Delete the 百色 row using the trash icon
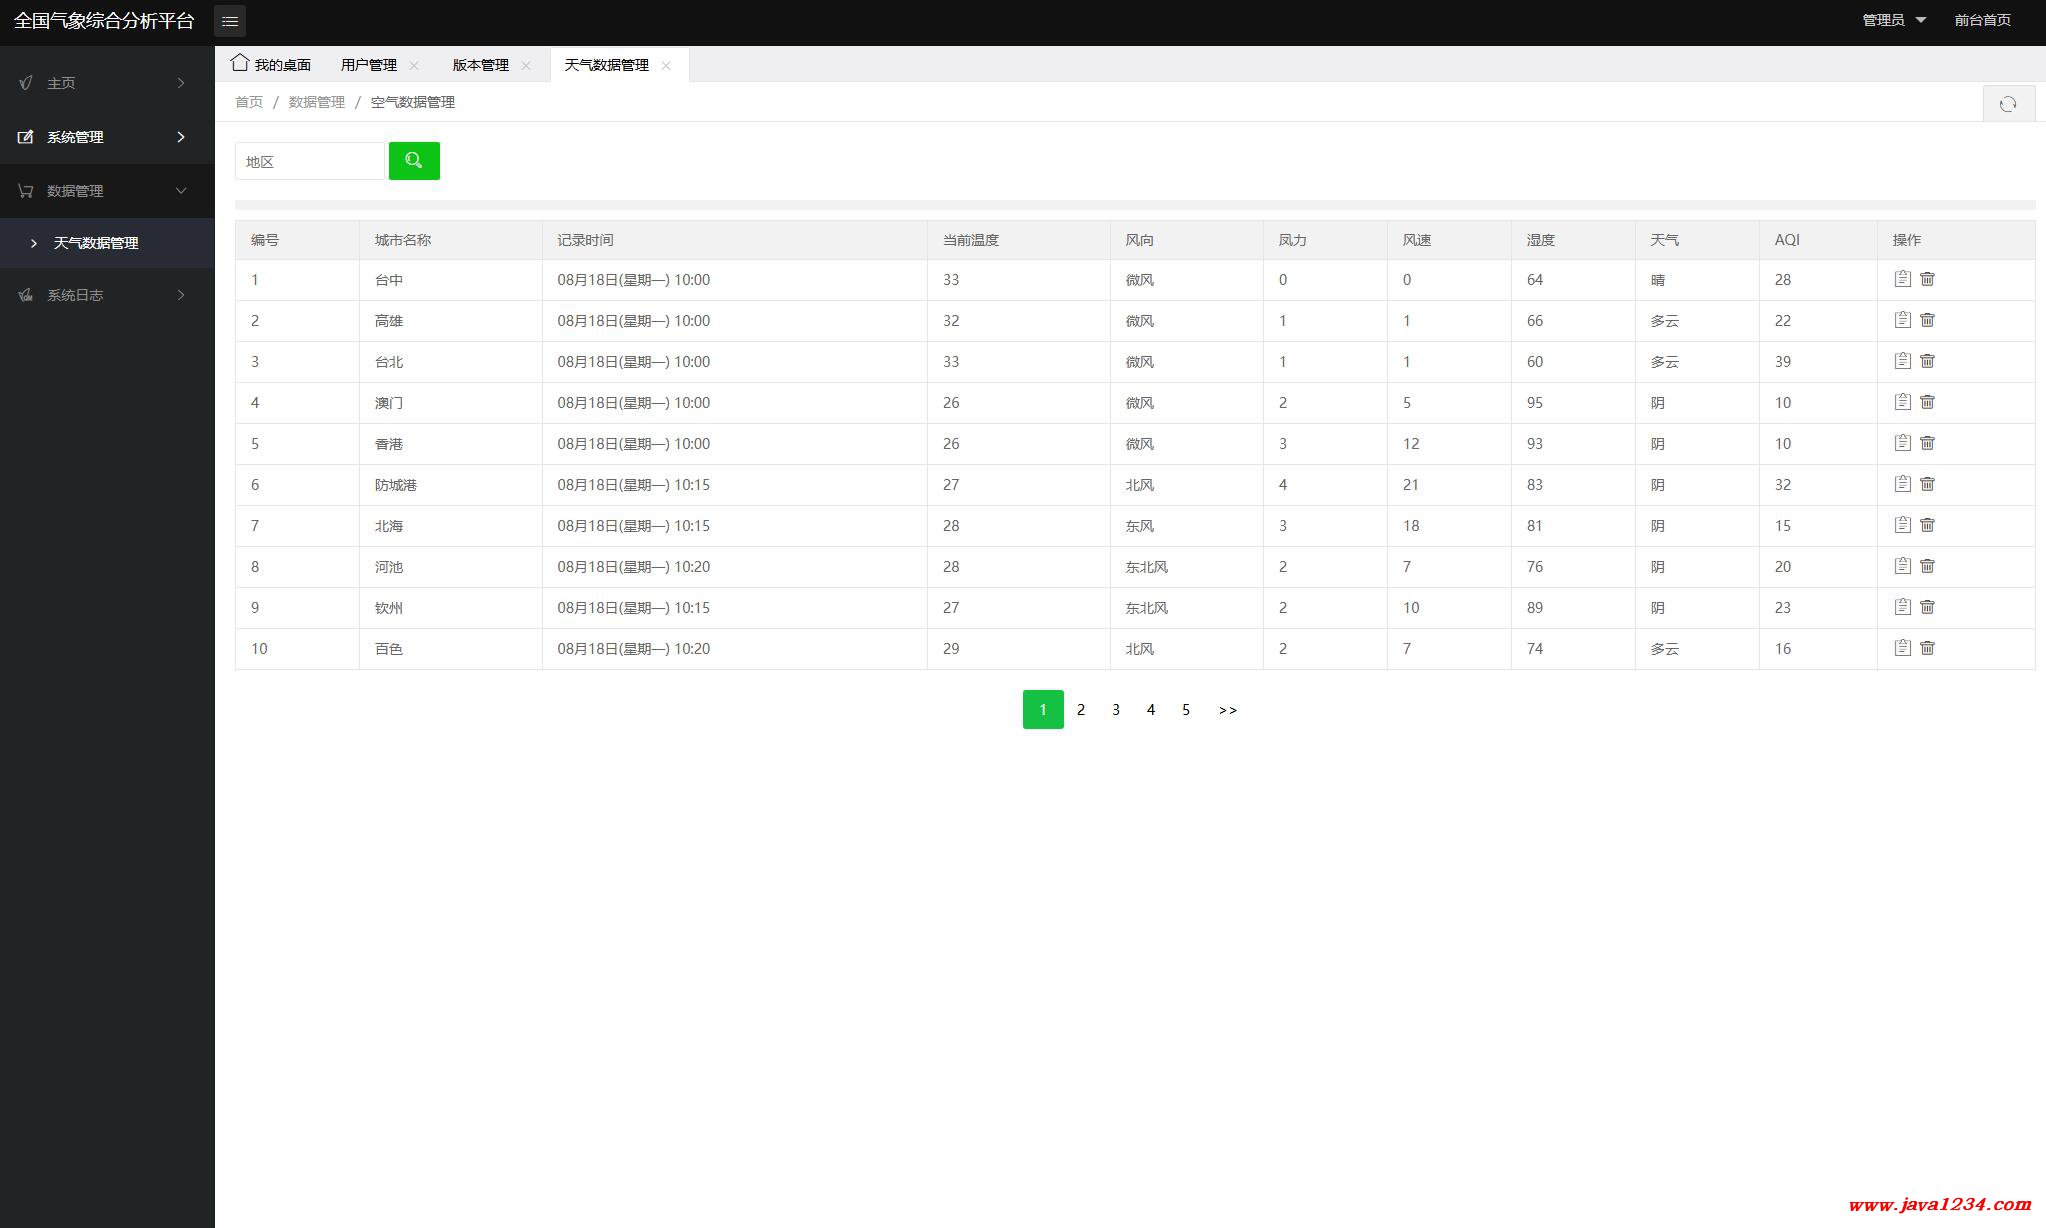Screen dimensions: 2046x1228 [1928, 648]
